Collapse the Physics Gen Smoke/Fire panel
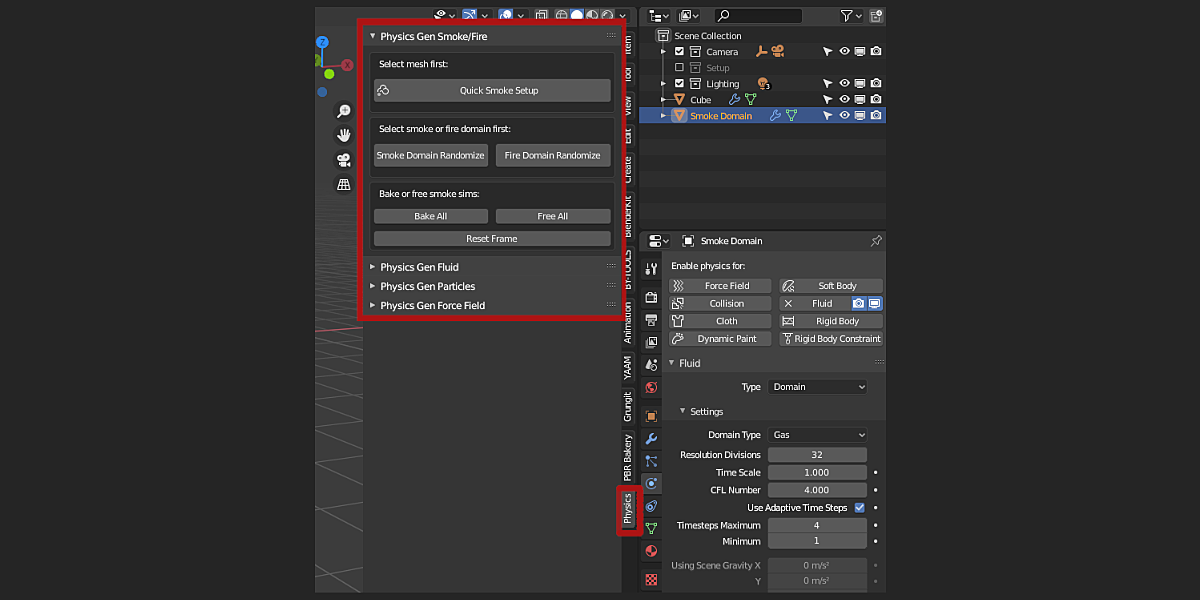Image resolution: width=1200 pixels, height=600 pixels. [x=371, y=35]
